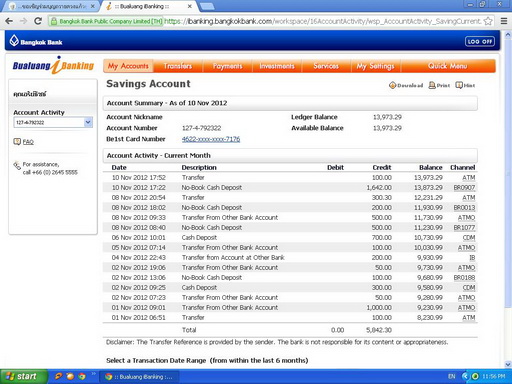512x384 pixels.
Task: Click the secure lock site identity badge
Action: (106, 21)
